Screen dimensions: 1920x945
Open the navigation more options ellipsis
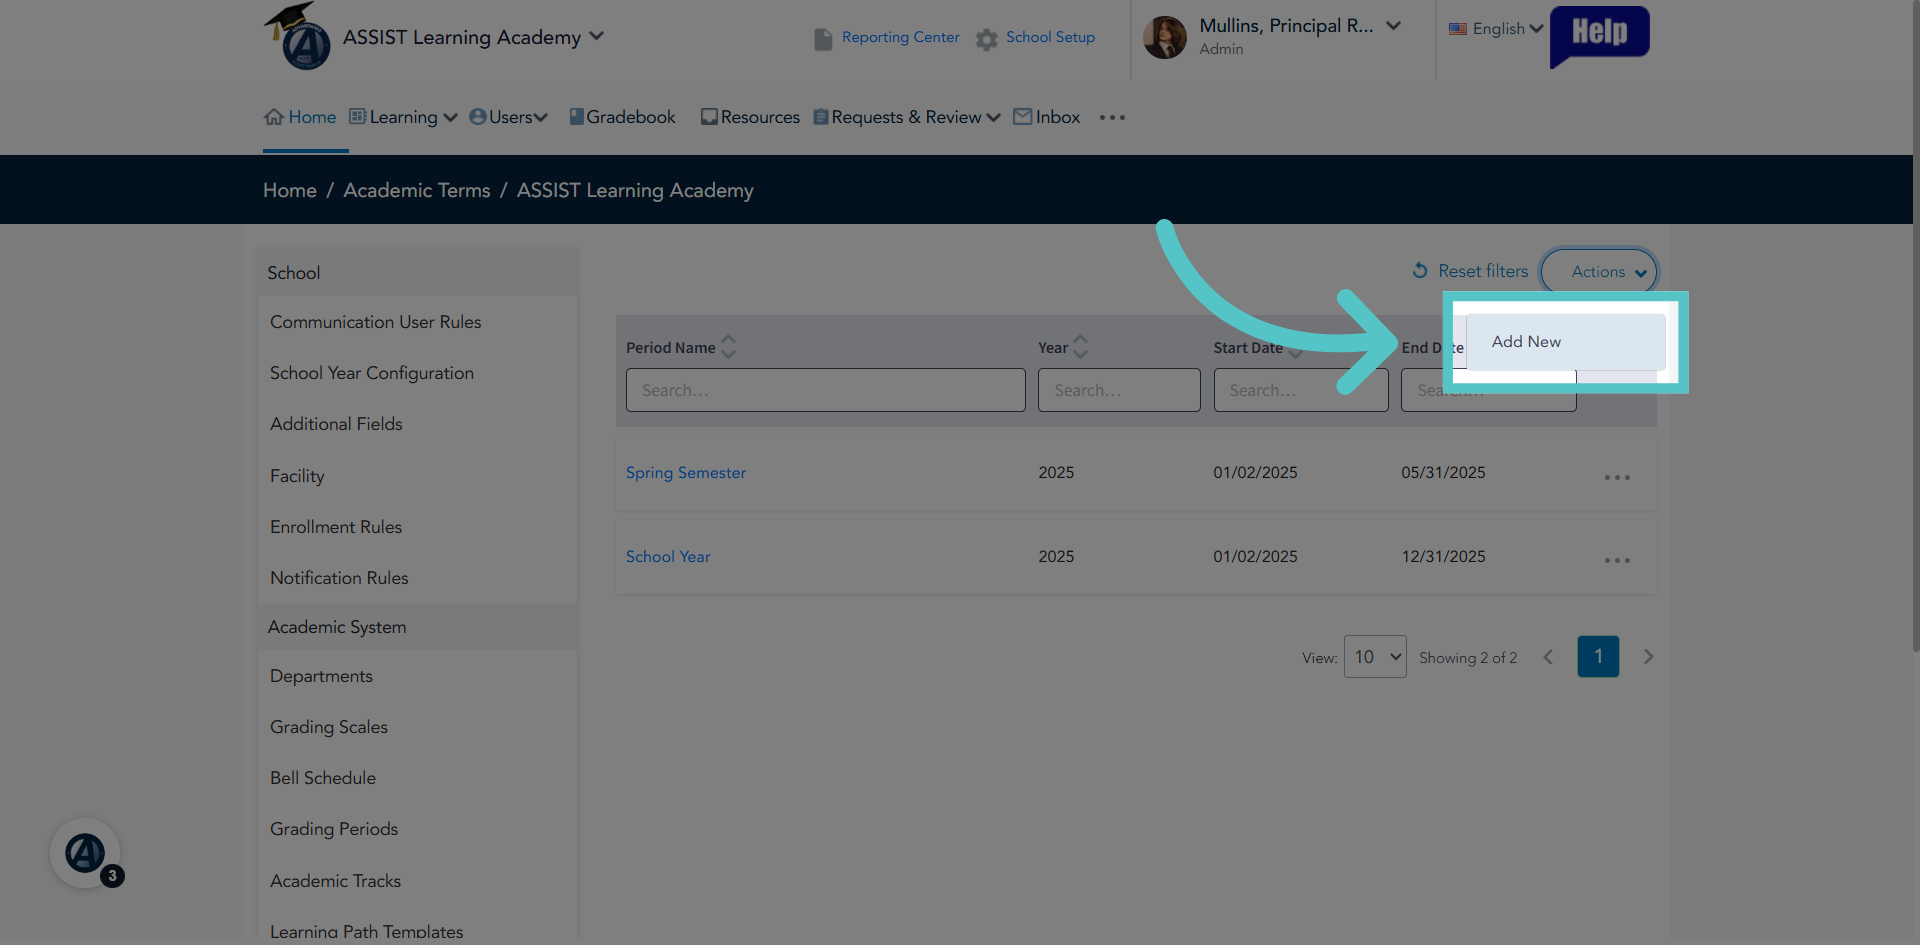tap(1112, 118)
